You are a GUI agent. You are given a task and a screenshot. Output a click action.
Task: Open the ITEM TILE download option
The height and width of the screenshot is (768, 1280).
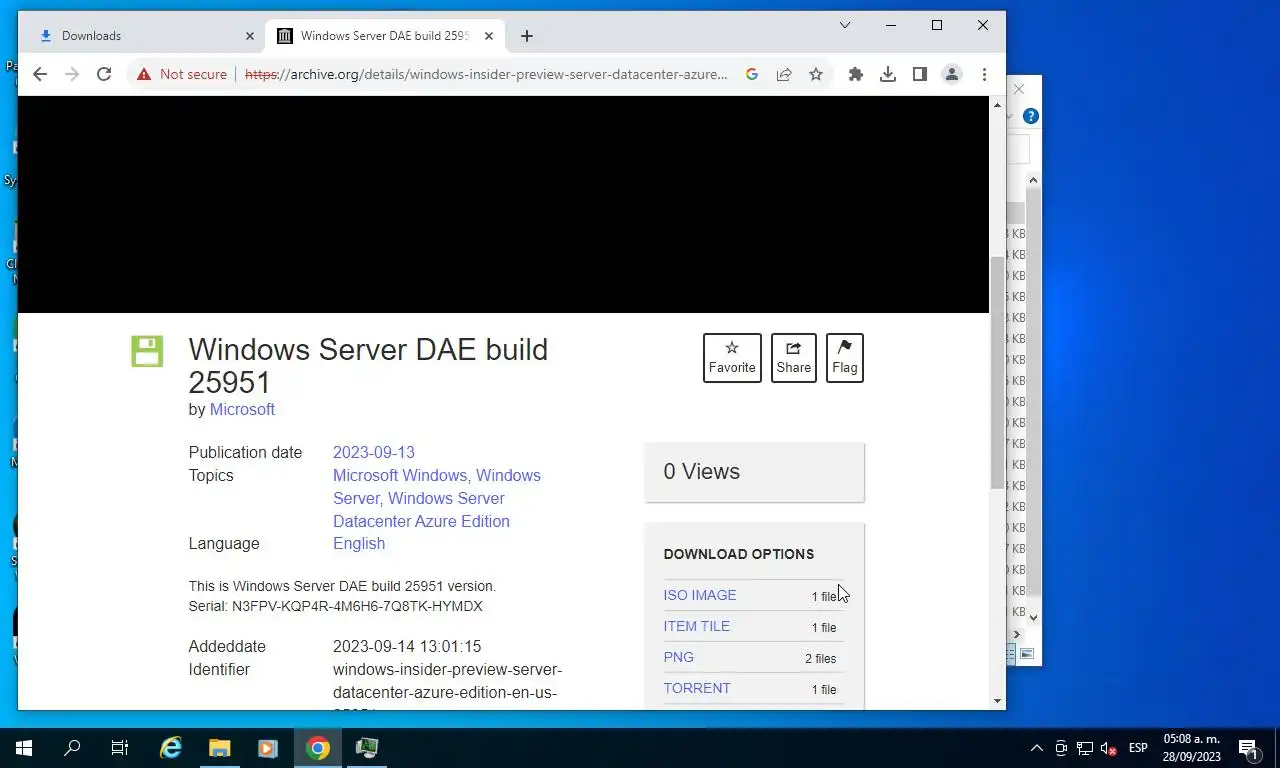tap(697, 626)
